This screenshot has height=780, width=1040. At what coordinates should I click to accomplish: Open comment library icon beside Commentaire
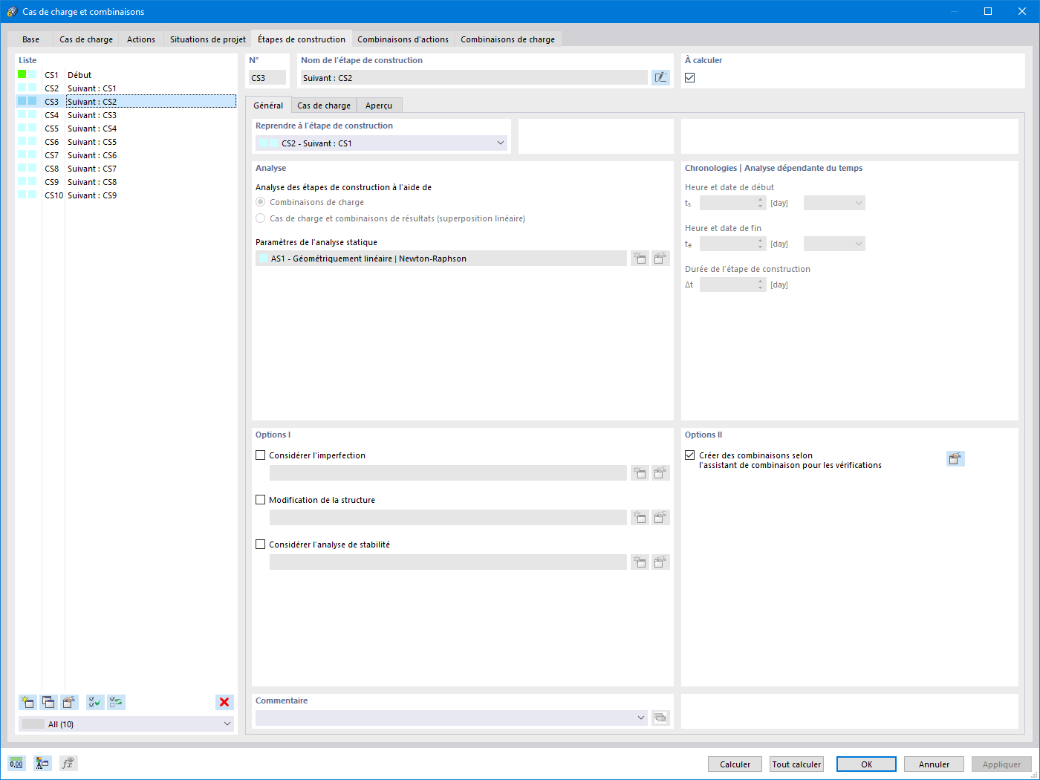click(x=660, y=718)
